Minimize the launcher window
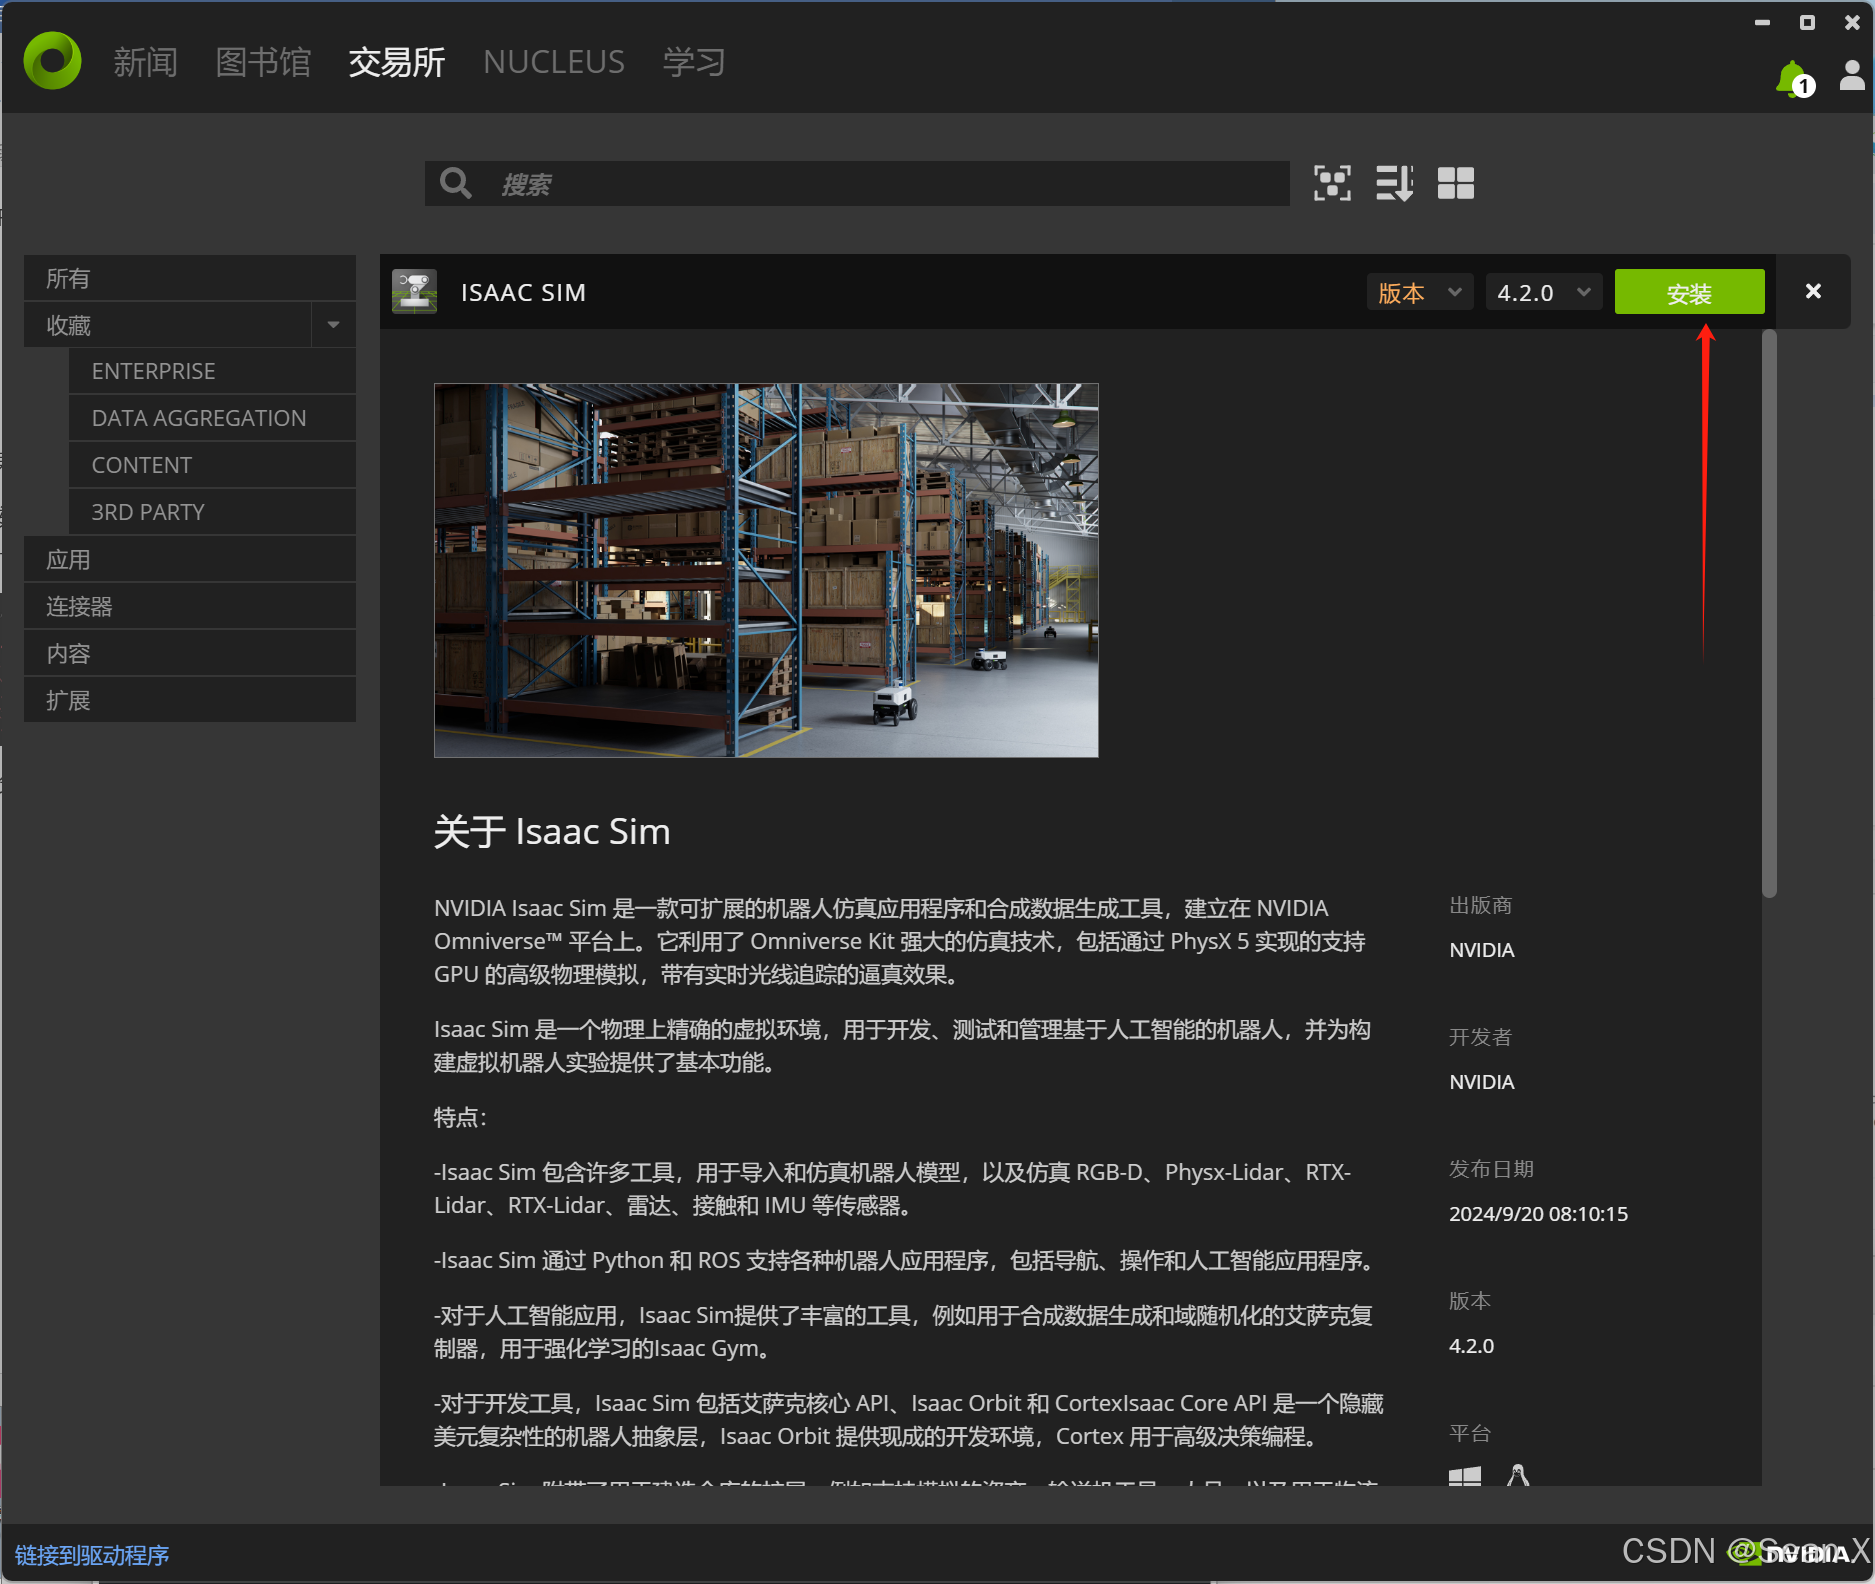 coord(1762,22)
